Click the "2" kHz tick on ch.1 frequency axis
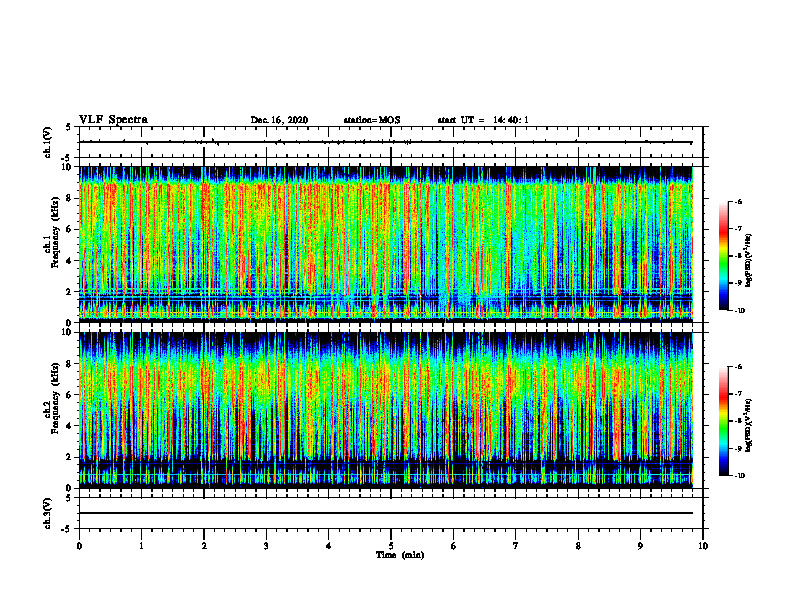This screenshot has width=792, height=612. tap(69, 292)
